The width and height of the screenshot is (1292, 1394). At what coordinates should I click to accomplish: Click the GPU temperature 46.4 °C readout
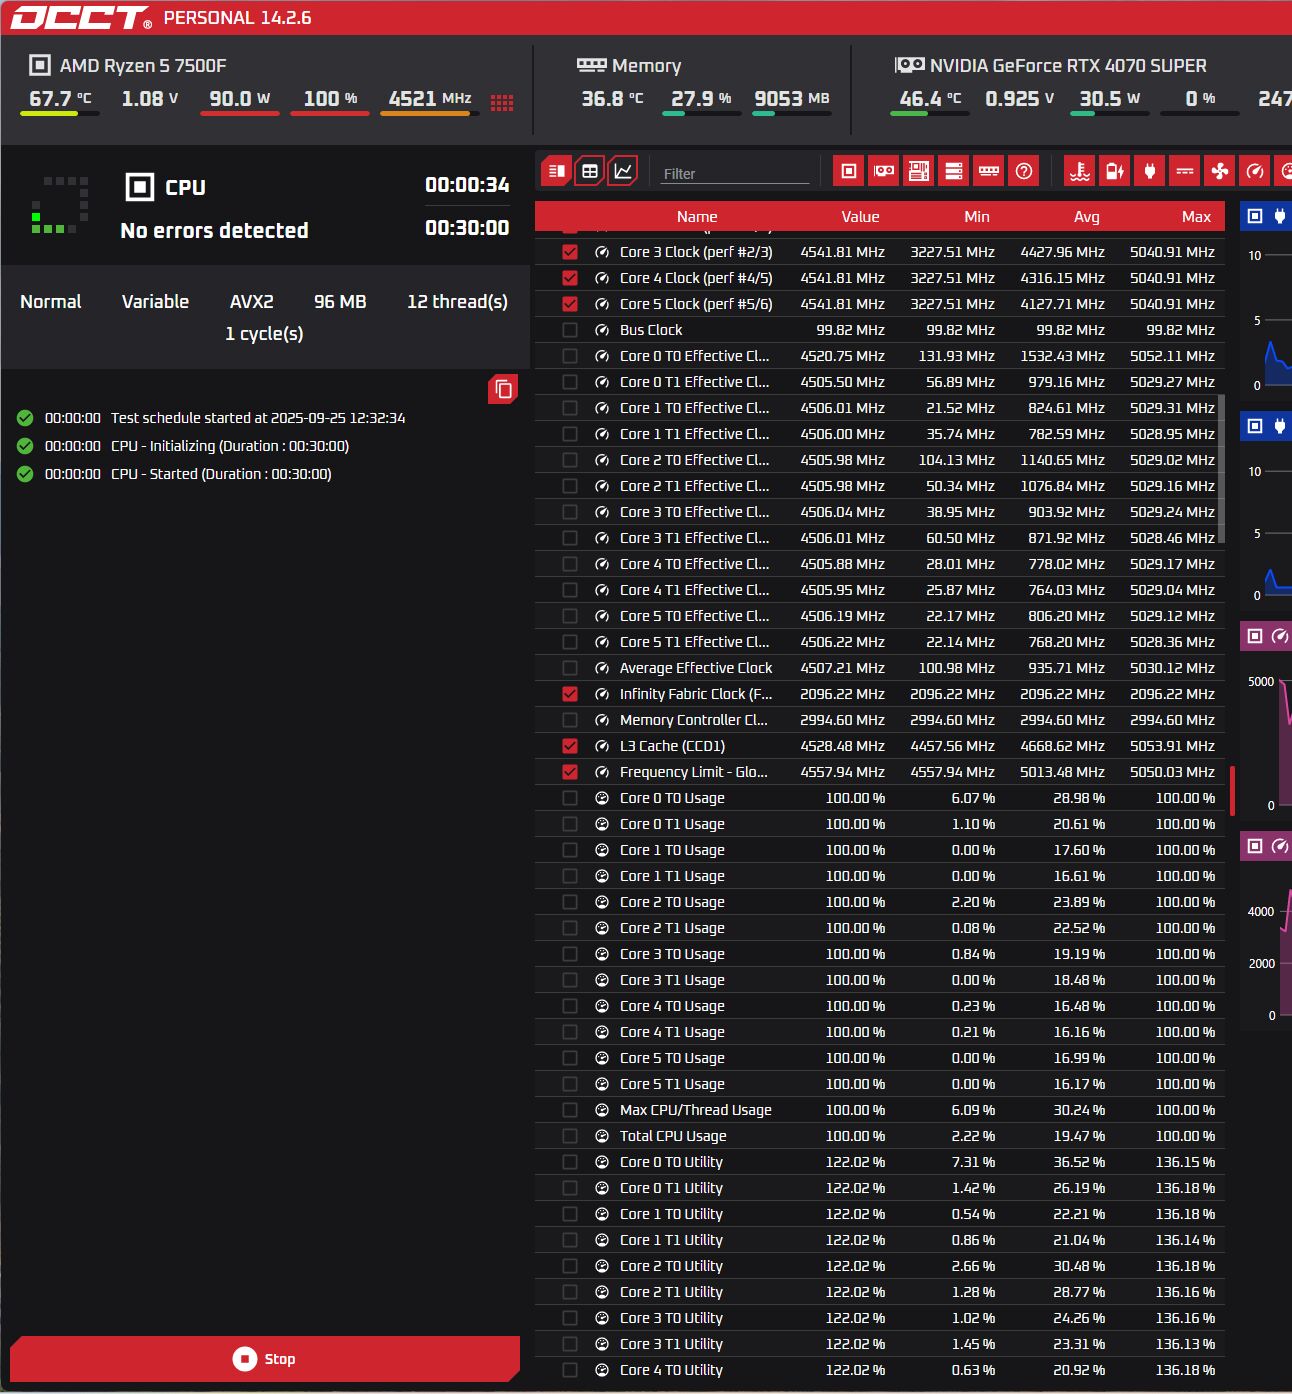pos(930,99)
